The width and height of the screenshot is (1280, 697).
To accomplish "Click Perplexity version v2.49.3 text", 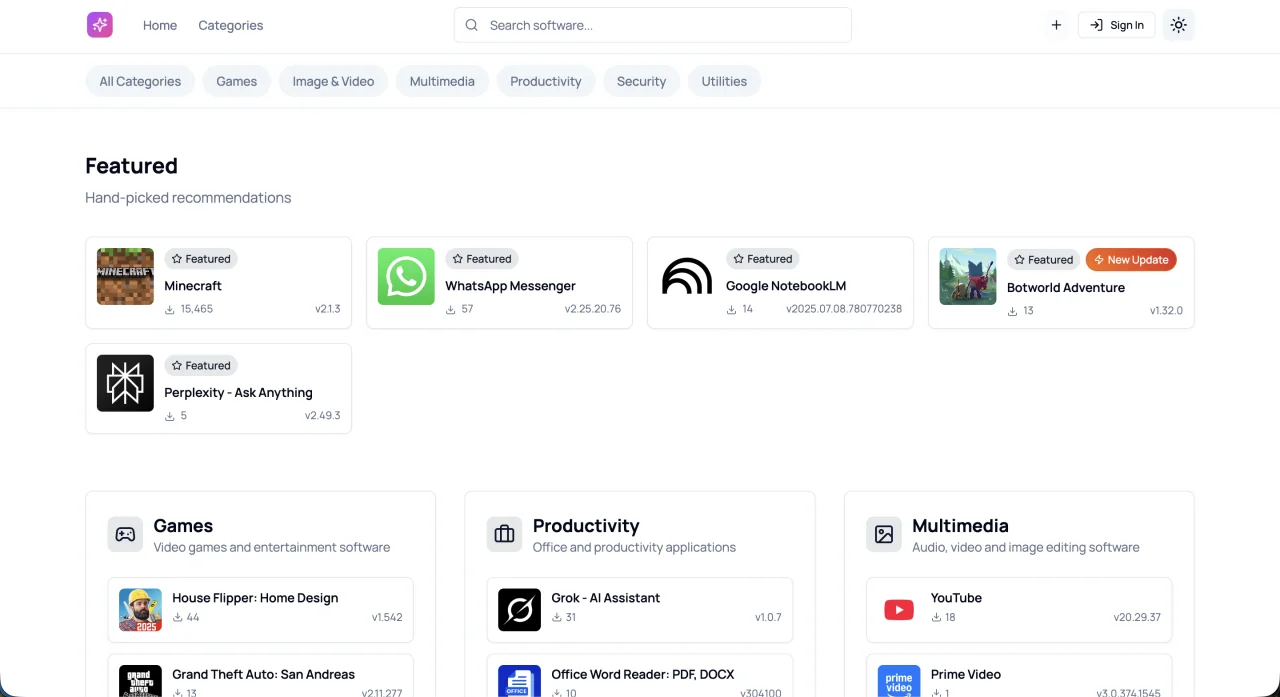I will pyautogui.click(x=323, y=416).
